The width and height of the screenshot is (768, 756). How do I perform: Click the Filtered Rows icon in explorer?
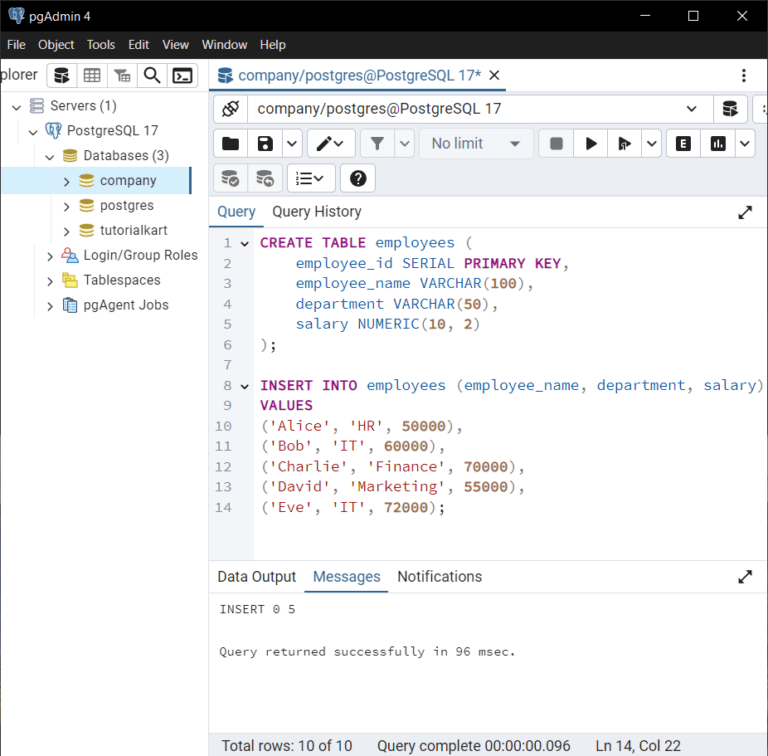[122, 76]
